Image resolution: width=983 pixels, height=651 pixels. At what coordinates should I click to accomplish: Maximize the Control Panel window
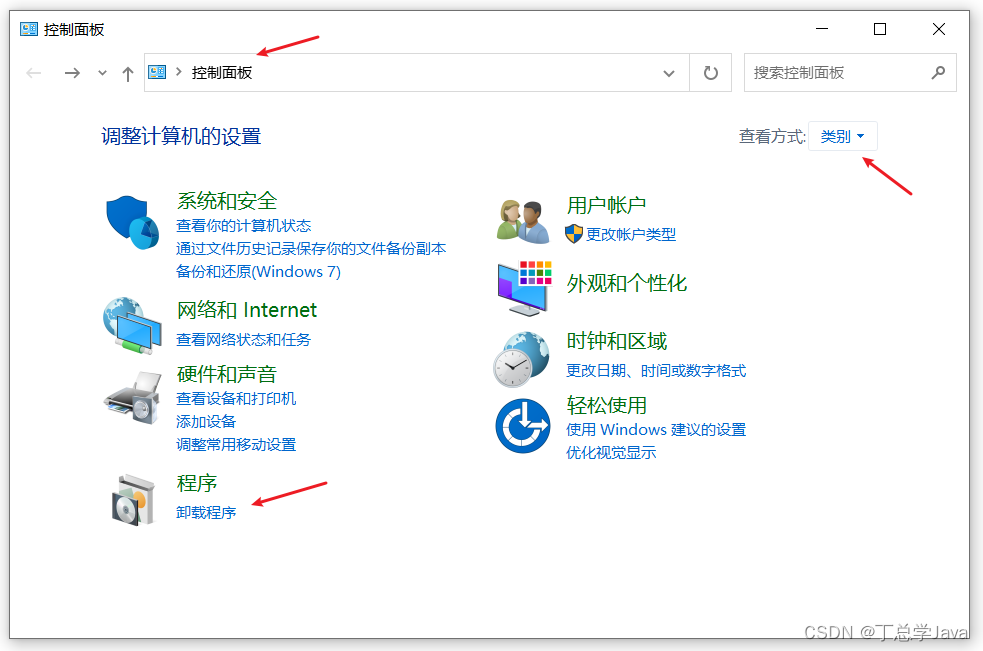tap(880, 29)
